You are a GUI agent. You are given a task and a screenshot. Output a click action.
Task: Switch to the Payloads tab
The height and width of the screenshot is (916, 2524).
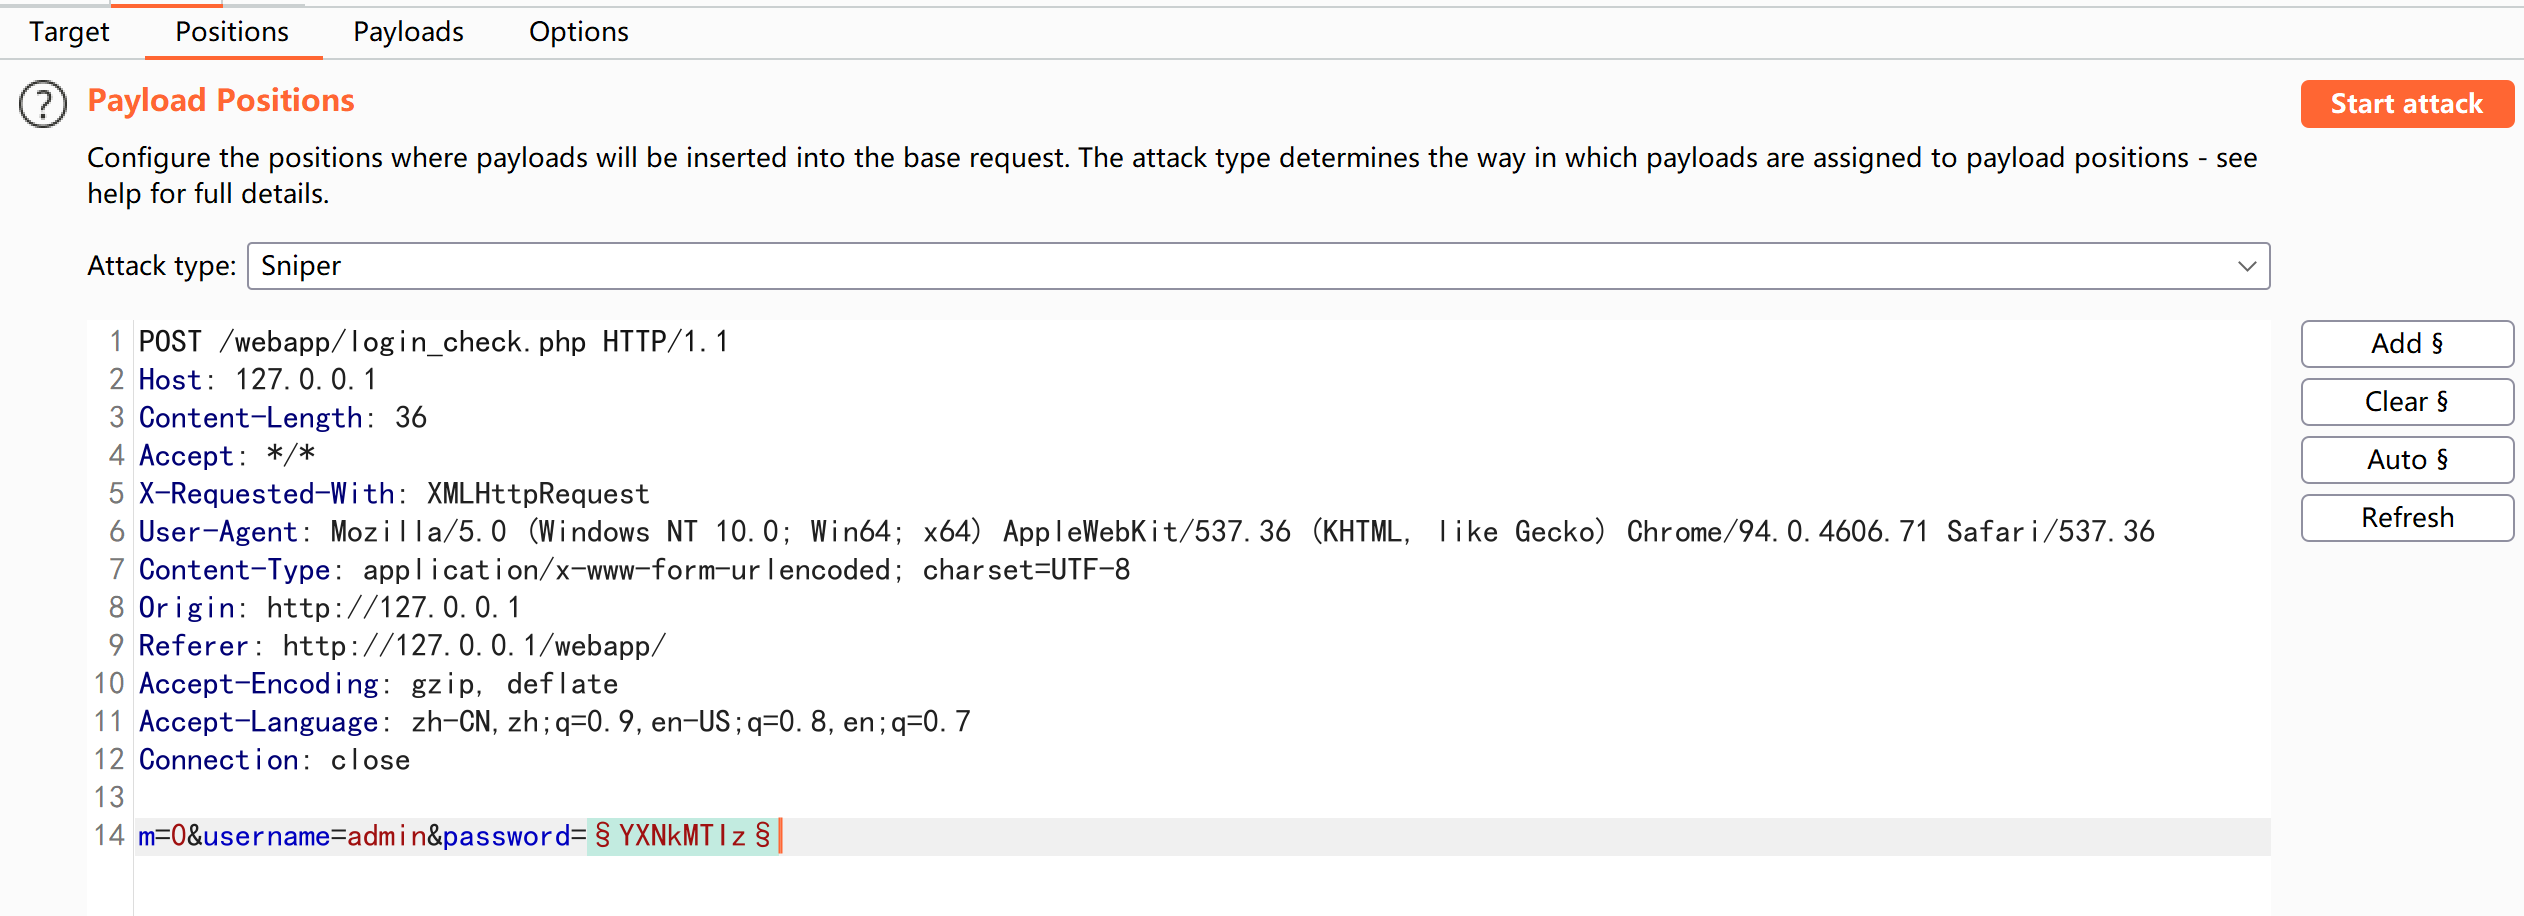408,32
